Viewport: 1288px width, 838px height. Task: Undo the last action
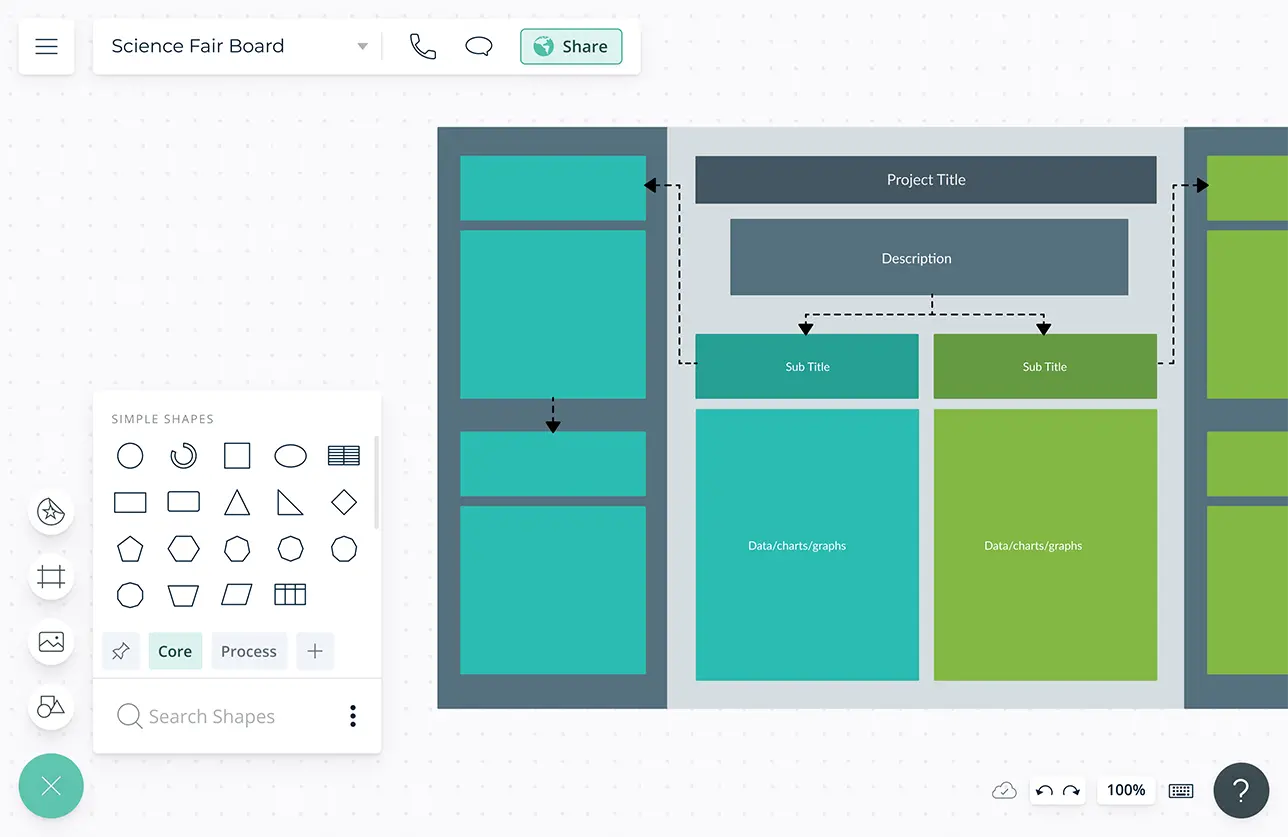tap(1045, 791)
